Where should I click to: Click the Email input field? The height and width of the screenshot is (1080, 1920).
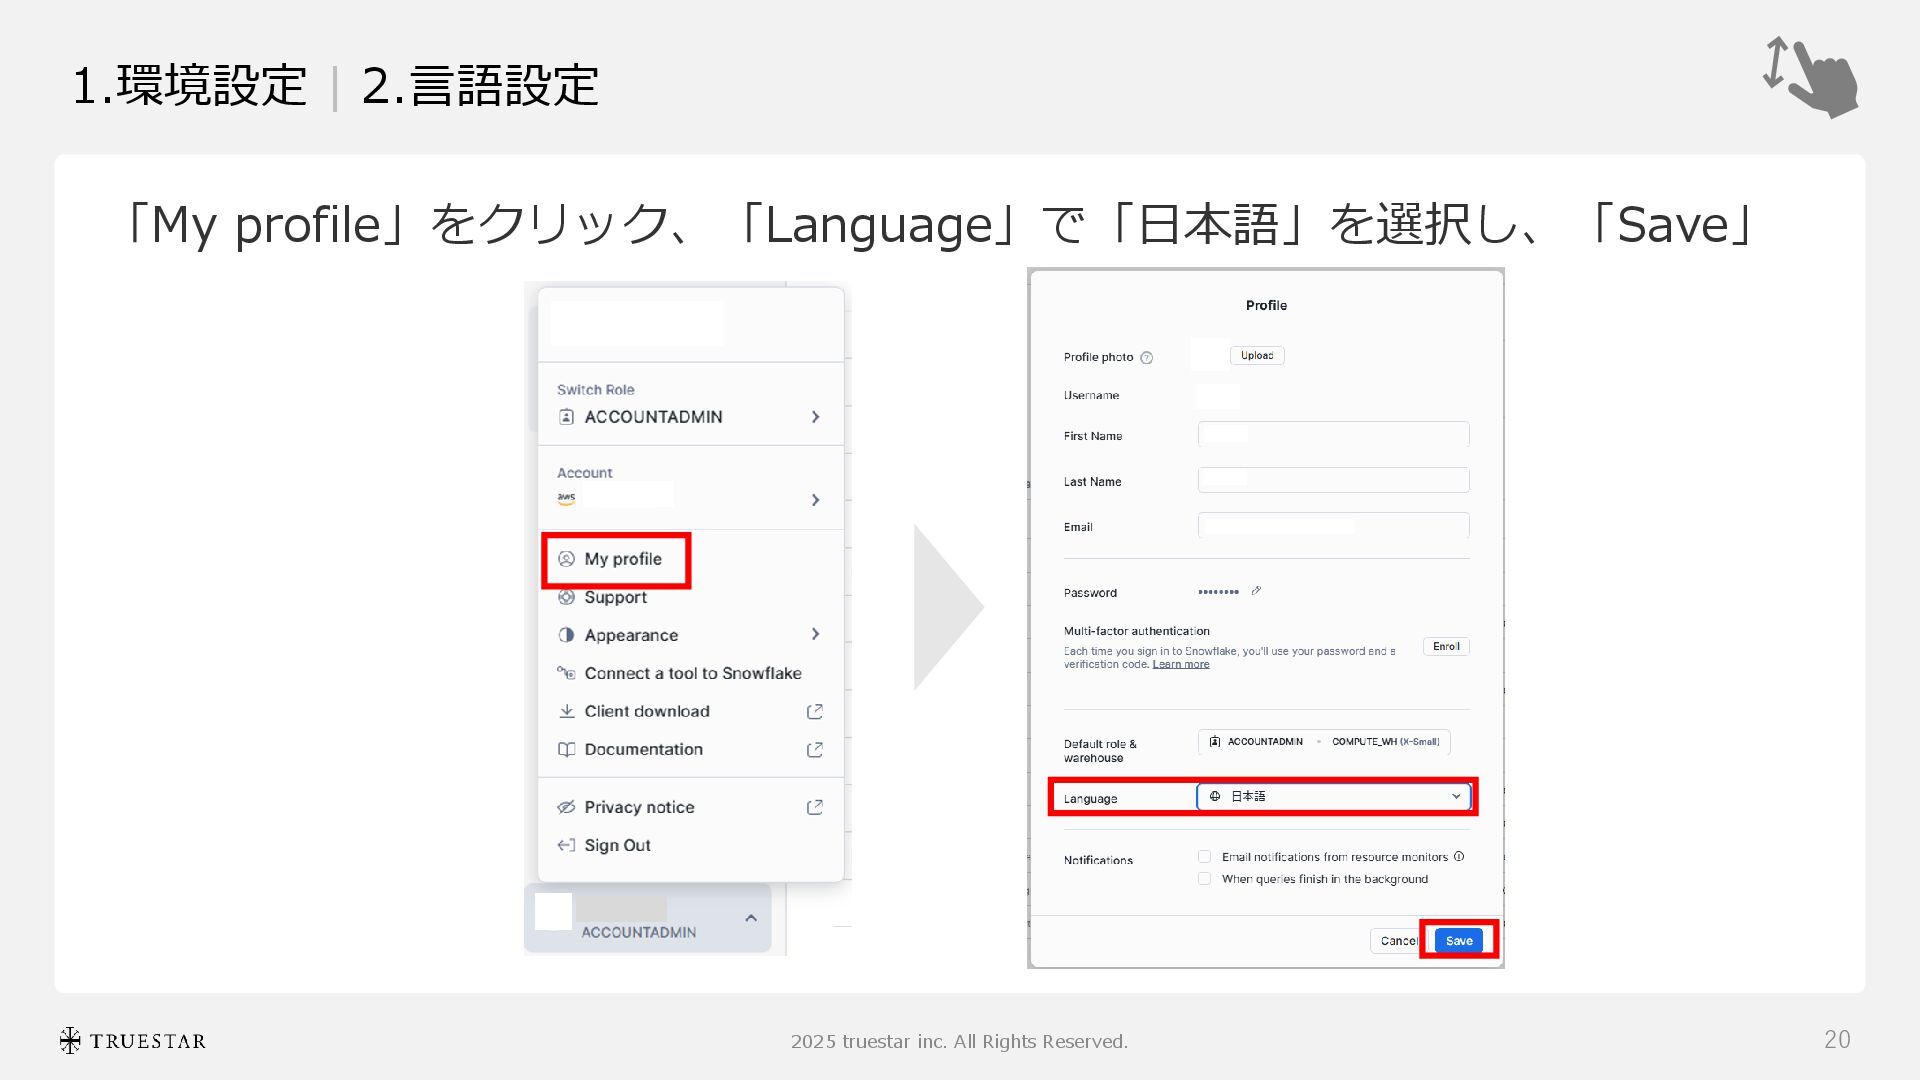[1334, 525]
